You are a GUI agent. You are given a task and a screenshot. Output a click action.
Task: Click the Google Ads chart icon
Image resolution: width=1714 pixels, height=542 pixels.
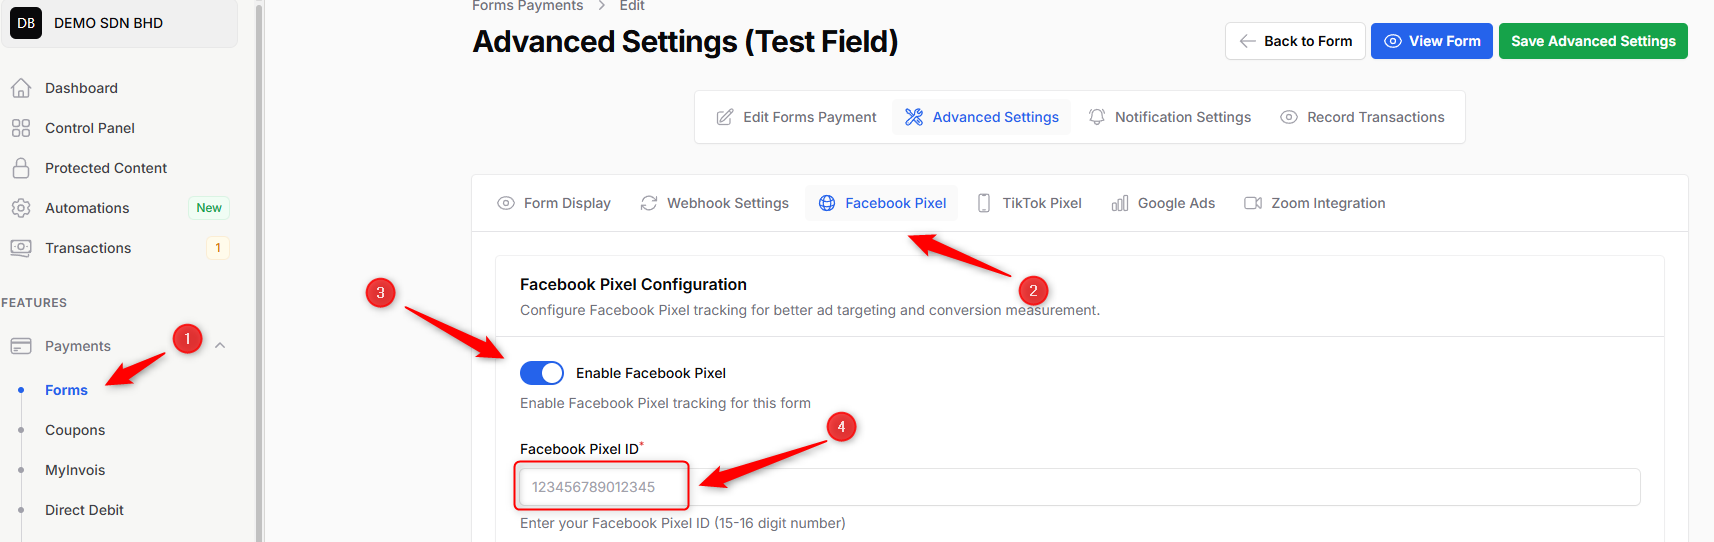point(1120,203)
